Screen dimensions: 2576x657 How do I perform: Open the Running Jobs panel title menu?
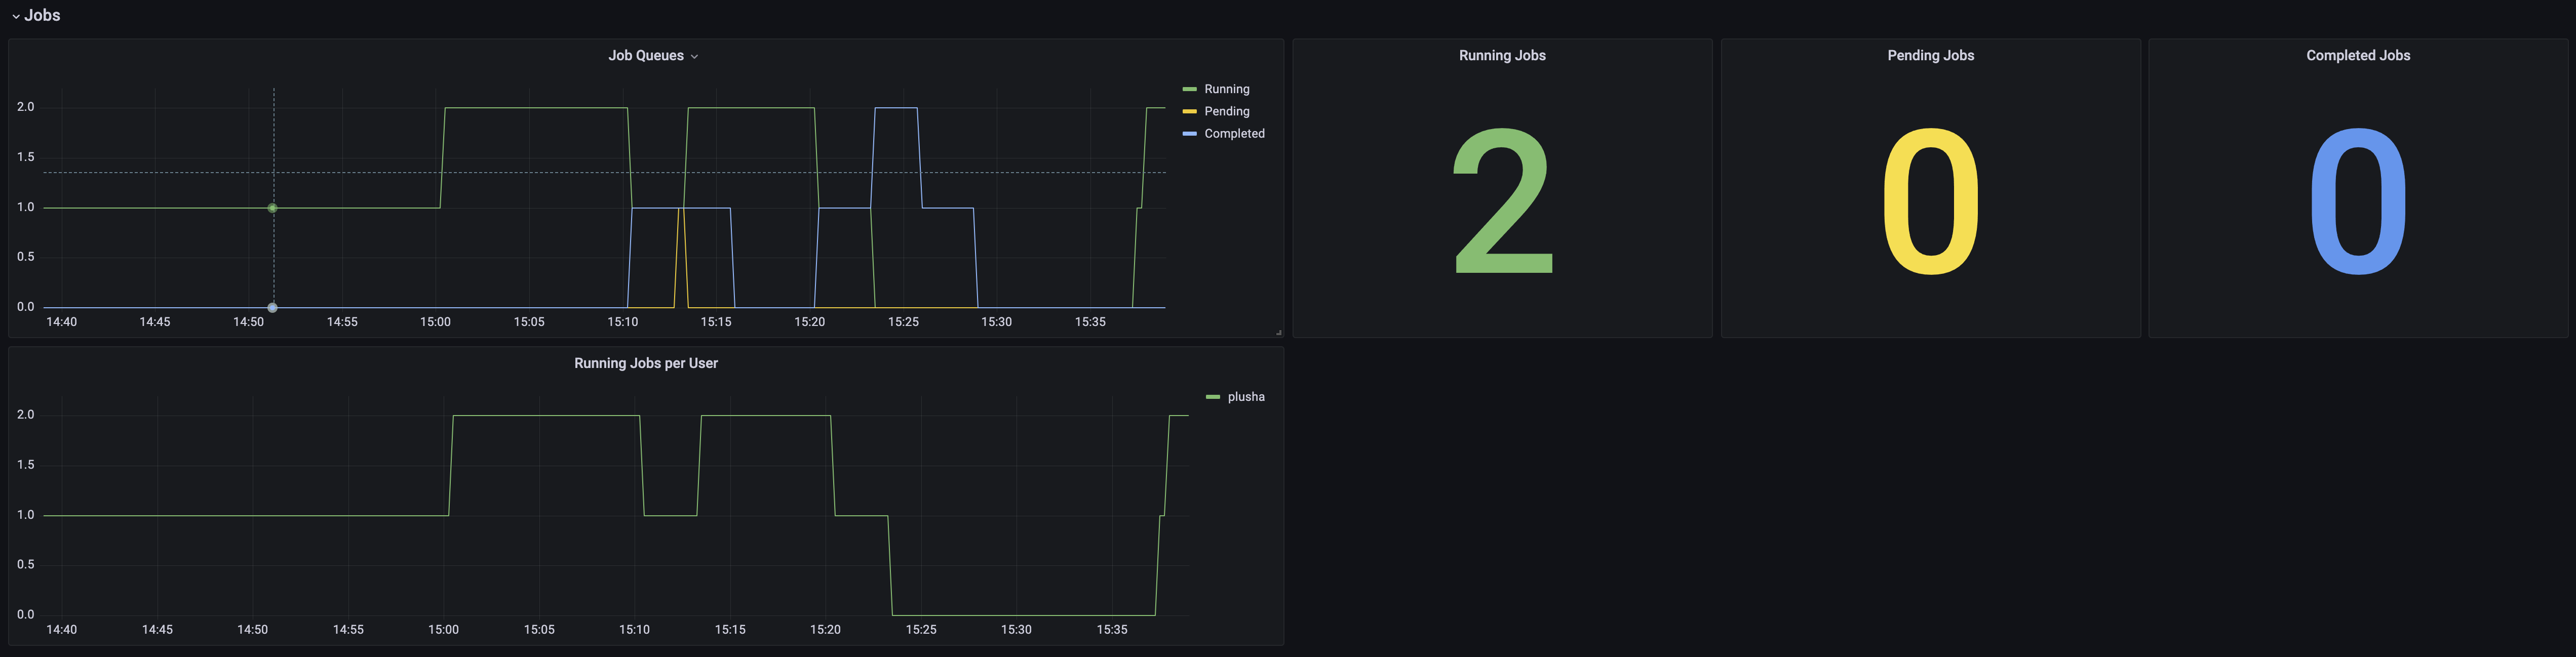click(1502, 56)
